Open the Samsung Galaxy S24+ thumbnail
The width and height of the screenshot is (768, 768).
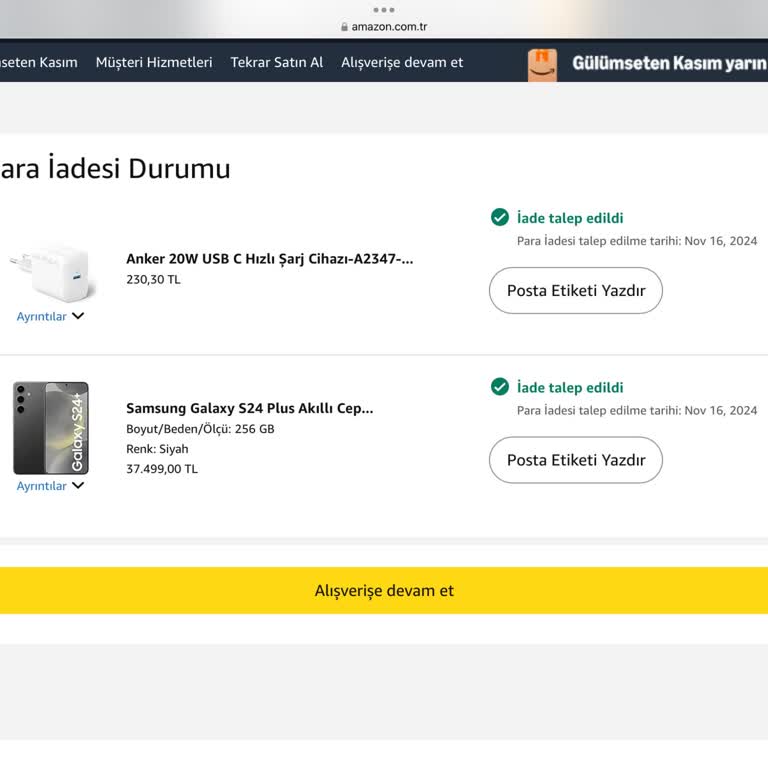(x=51, y=428)
